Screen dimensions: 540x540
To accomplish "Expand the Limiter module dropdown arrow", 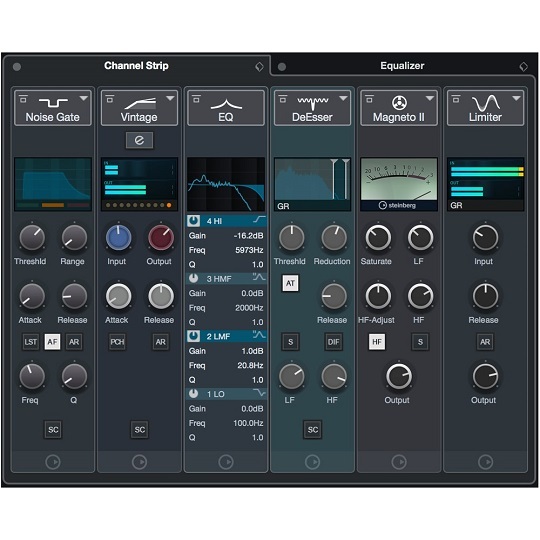I will coord(516,98).
